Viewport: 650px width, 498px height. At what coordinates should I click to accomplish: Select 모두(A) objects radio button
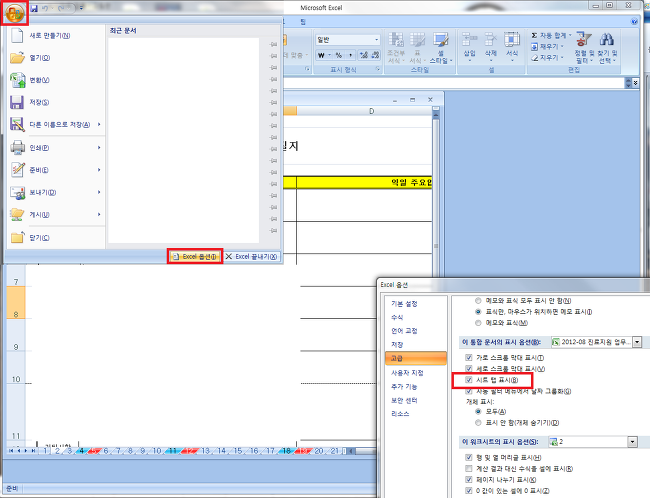pyautogui.click(x=478, y=412)
